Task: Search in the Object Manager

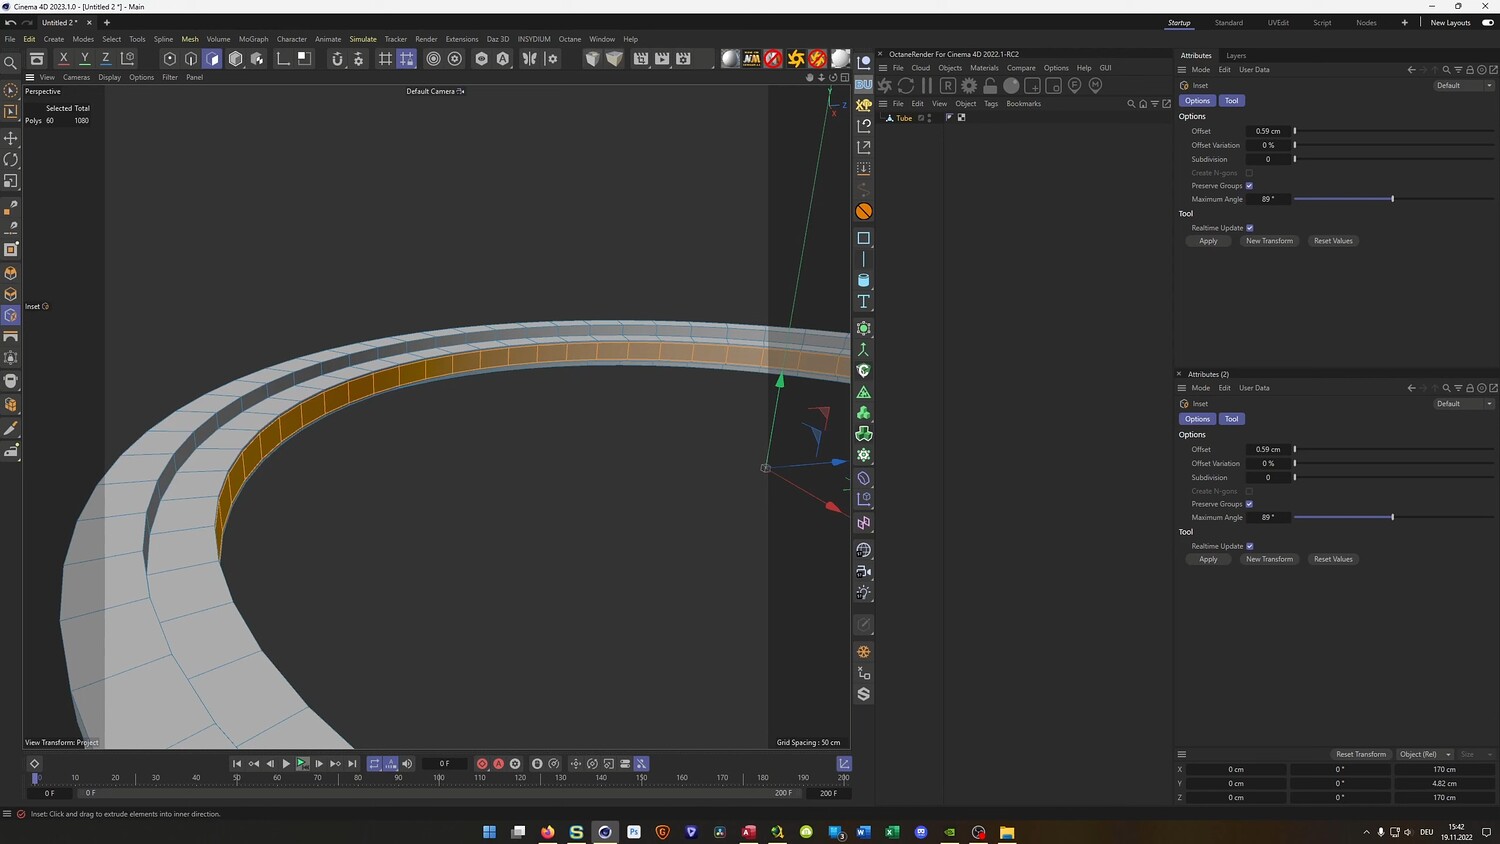Action: [x=1131, y=104]
